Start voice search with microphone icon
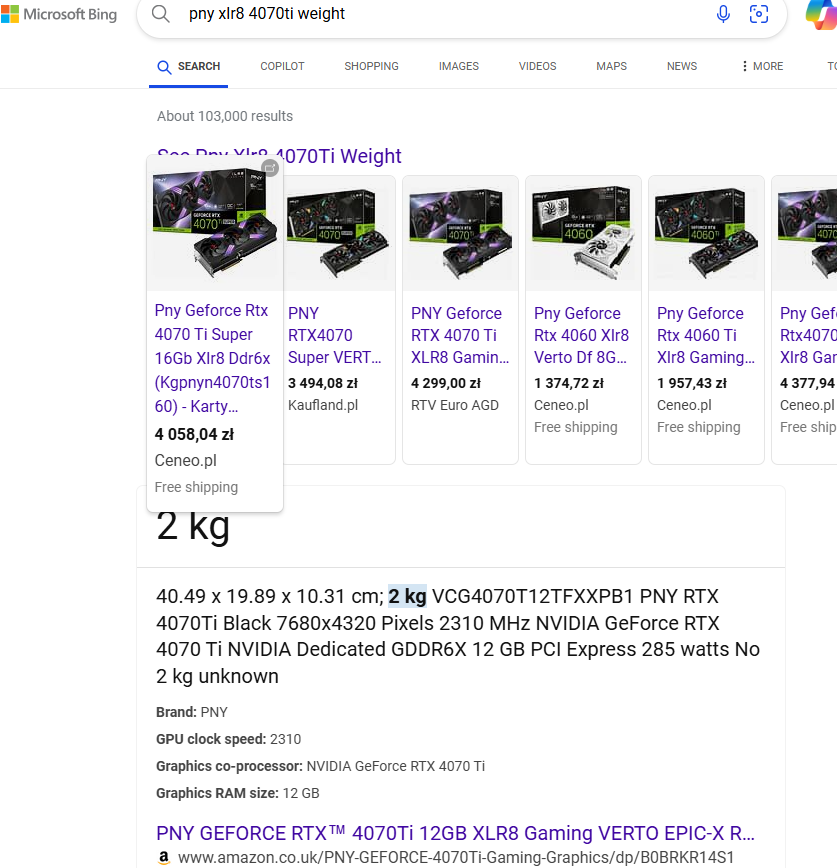This screenshot has height=868, width=837. click(x=723, y=14)
